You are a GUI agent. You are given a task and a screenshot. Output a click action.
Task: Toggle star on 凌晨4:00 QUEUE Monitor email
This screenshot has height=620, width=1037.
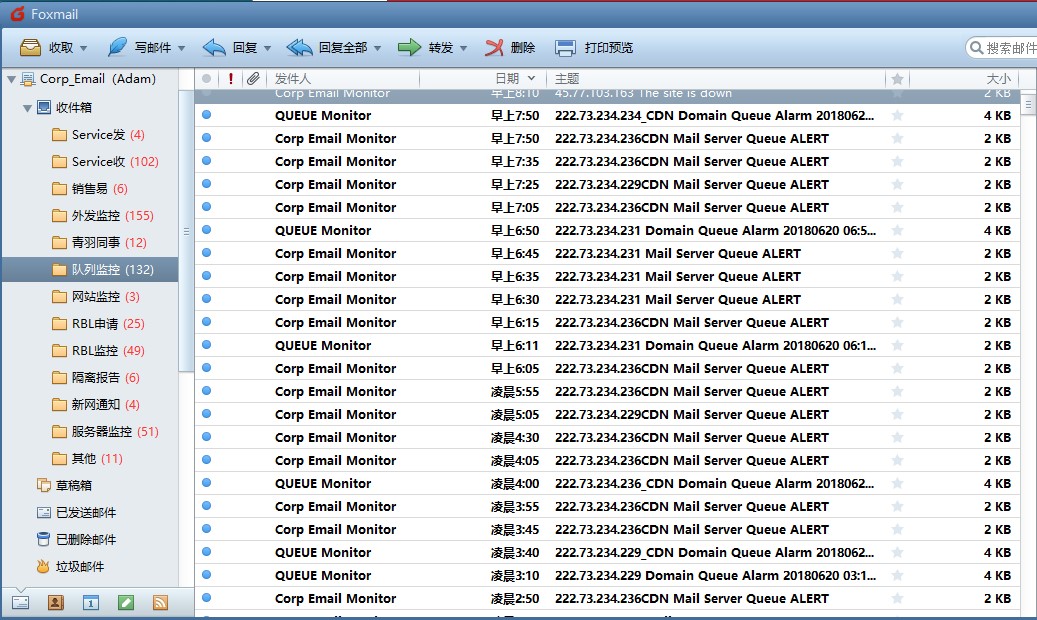(x=897, y=484)
